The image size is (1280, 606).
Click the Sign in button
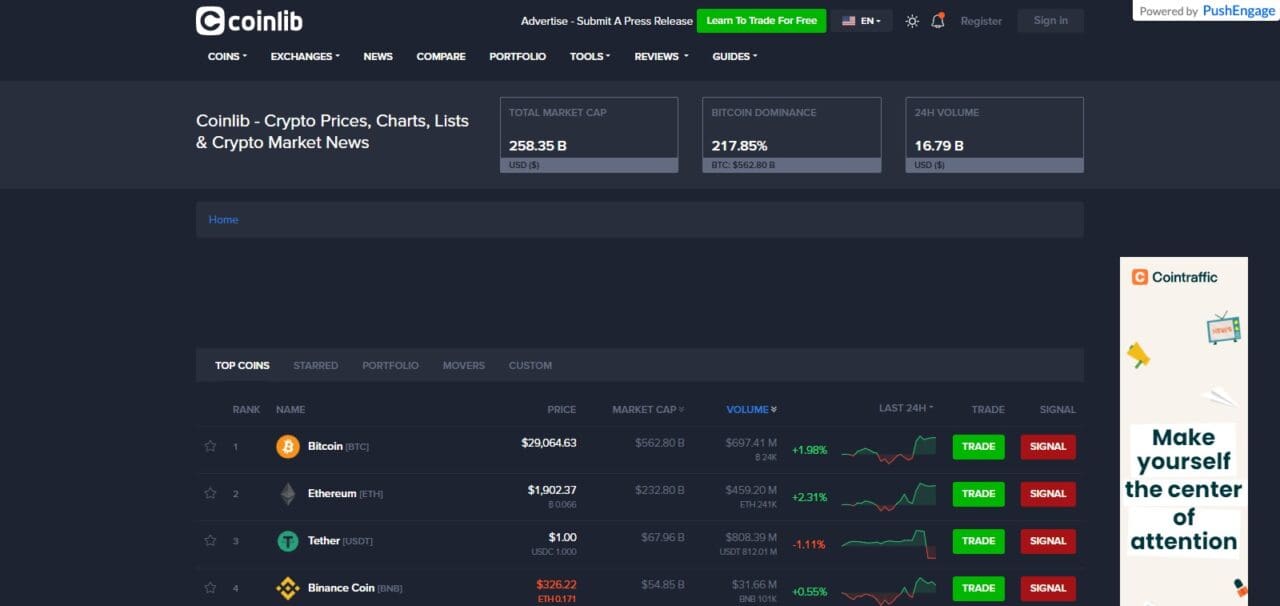(1050, 21)
